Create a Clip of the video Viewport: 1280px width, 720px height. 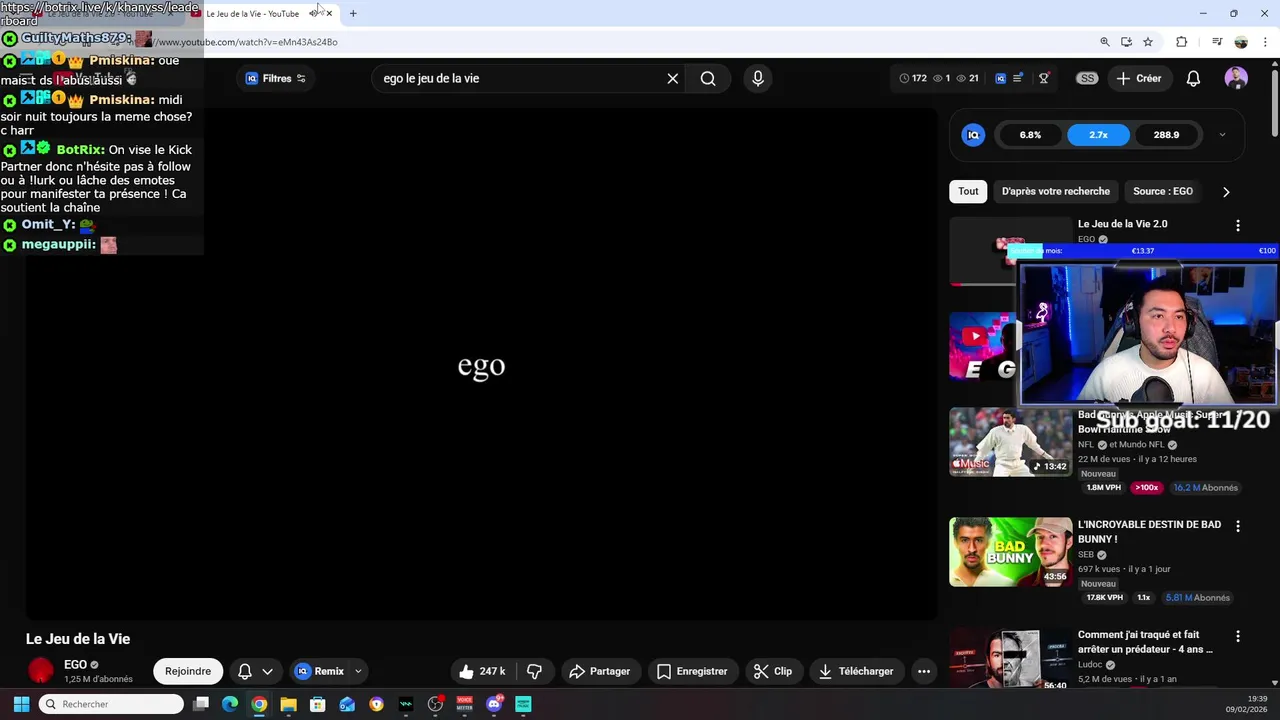click(x=773, y=671)
